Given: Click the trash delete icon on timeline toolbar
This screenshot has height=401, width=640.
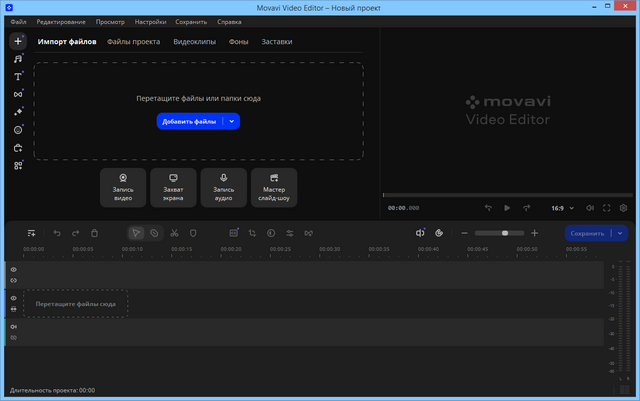Looking at the screenshot, I should pos(94,233).
